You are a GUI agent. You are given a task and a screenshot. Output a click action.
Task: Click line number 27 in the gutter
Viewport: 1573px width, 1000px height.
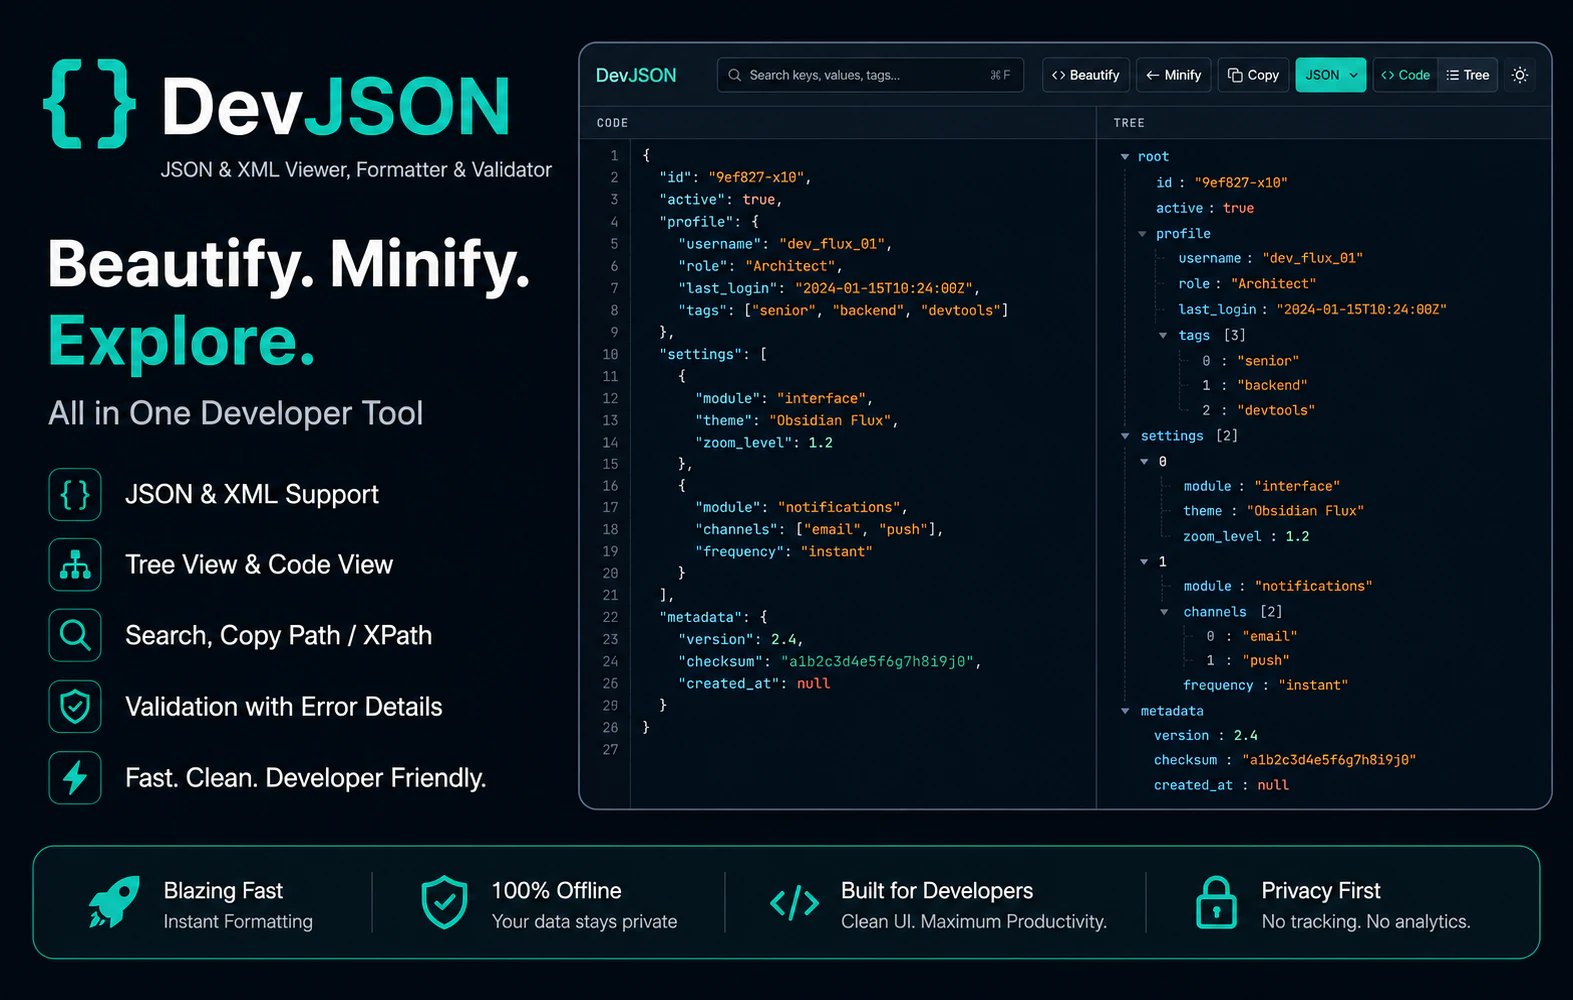click(x=610, y=750)
